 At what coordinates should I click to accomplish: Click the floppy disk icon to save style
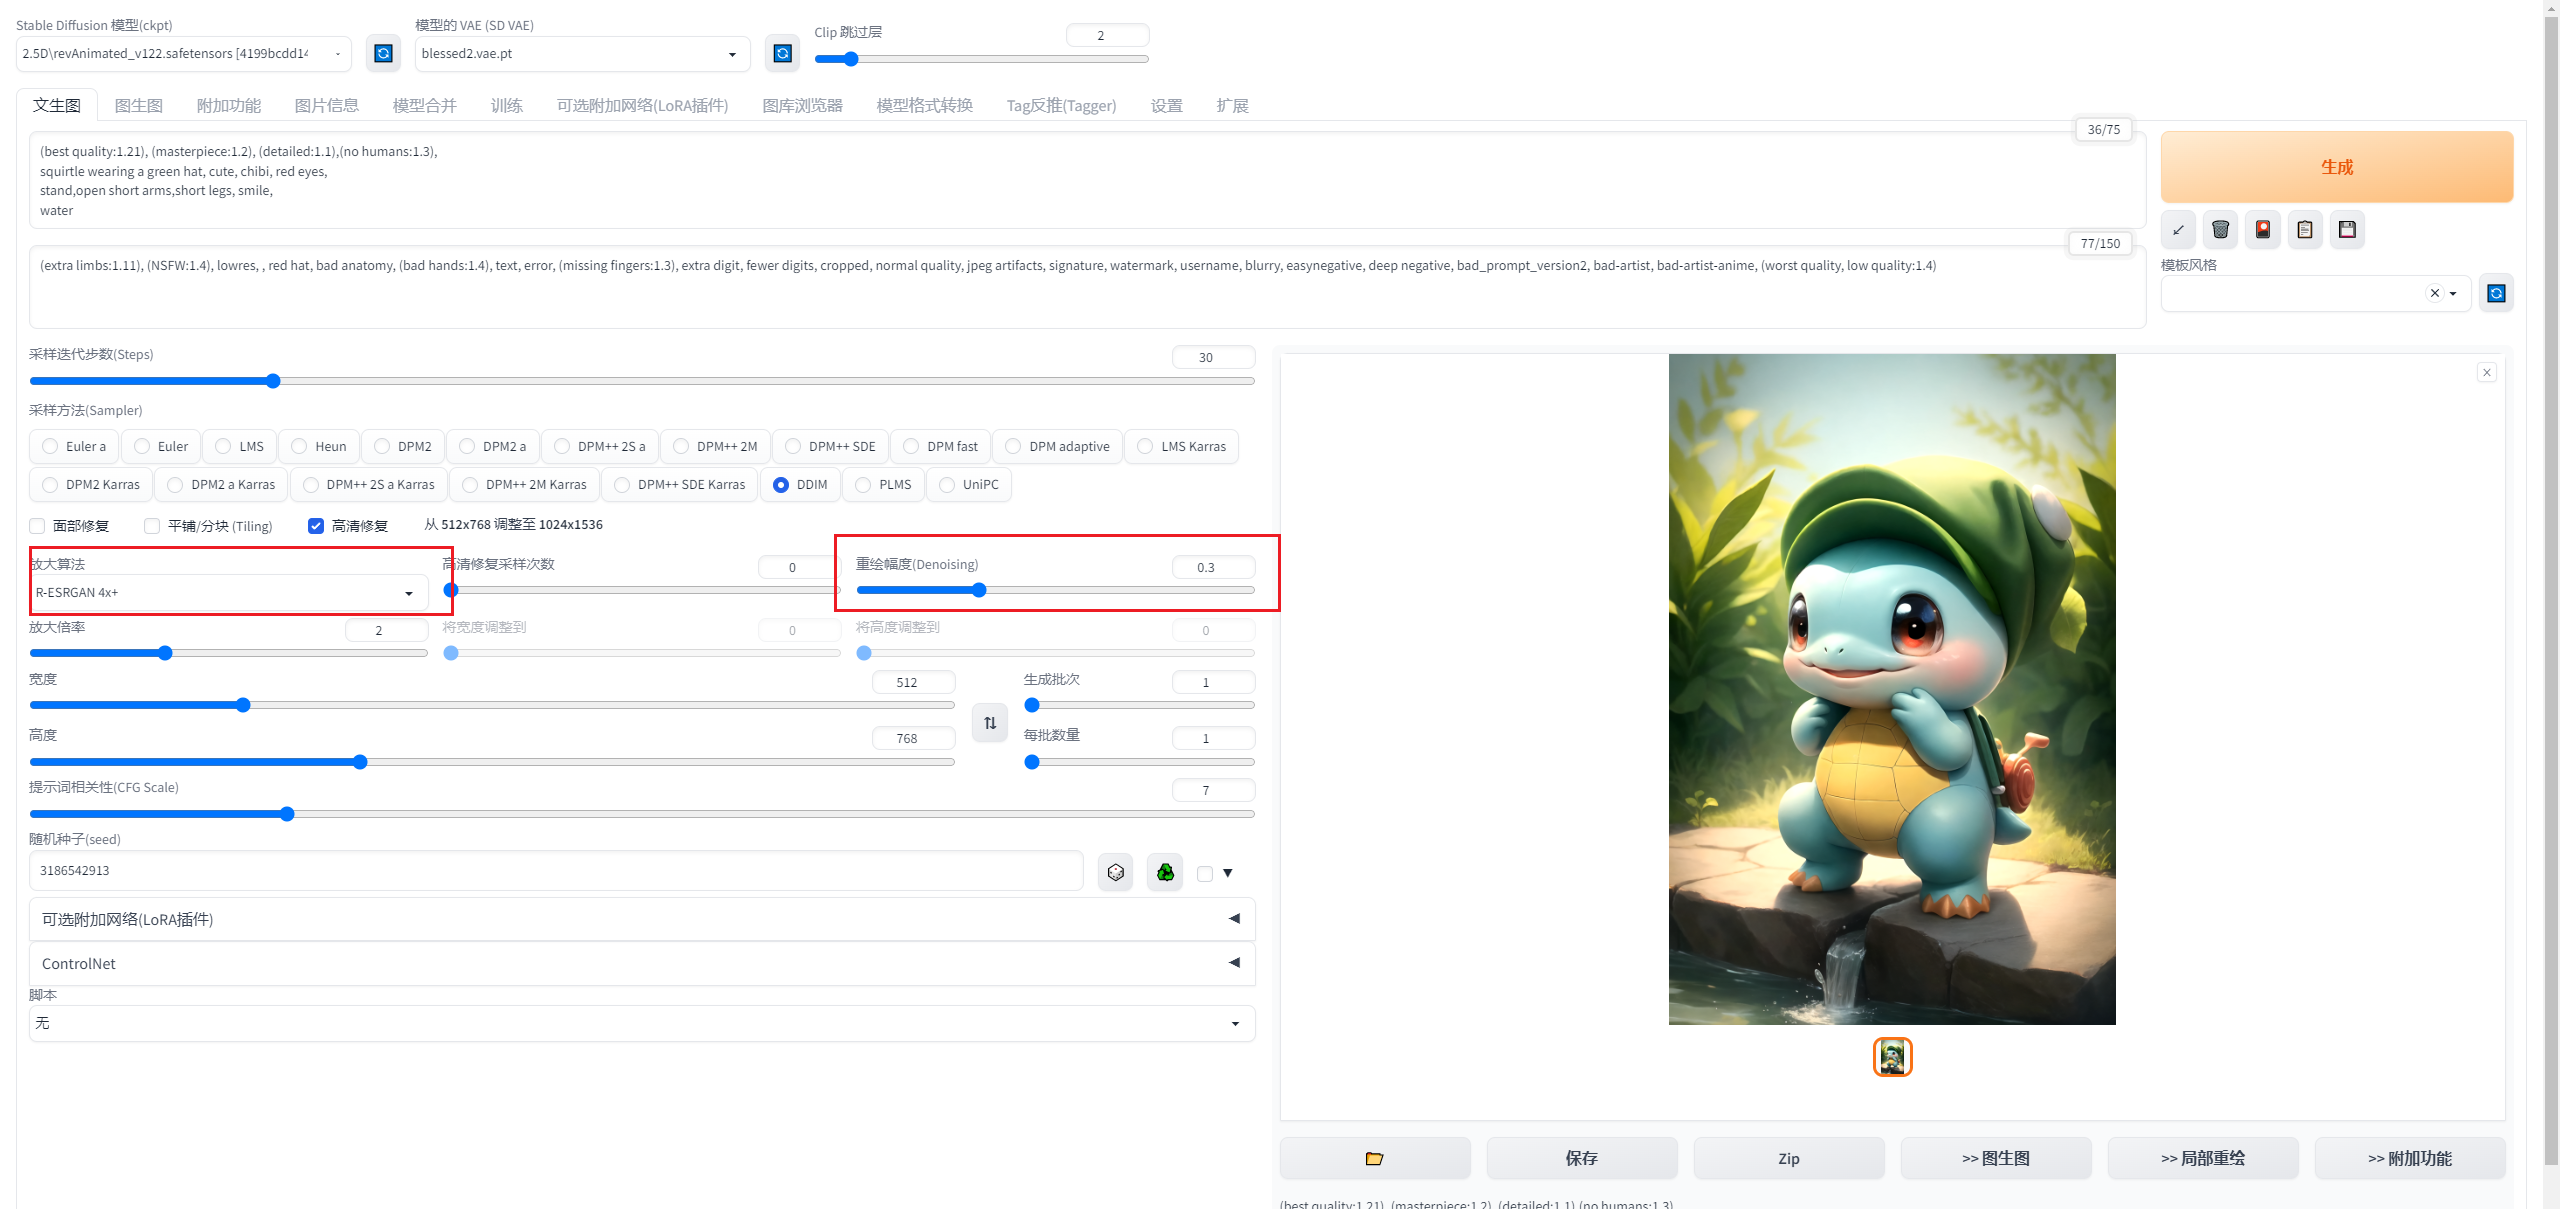(x=2347, y=230)
